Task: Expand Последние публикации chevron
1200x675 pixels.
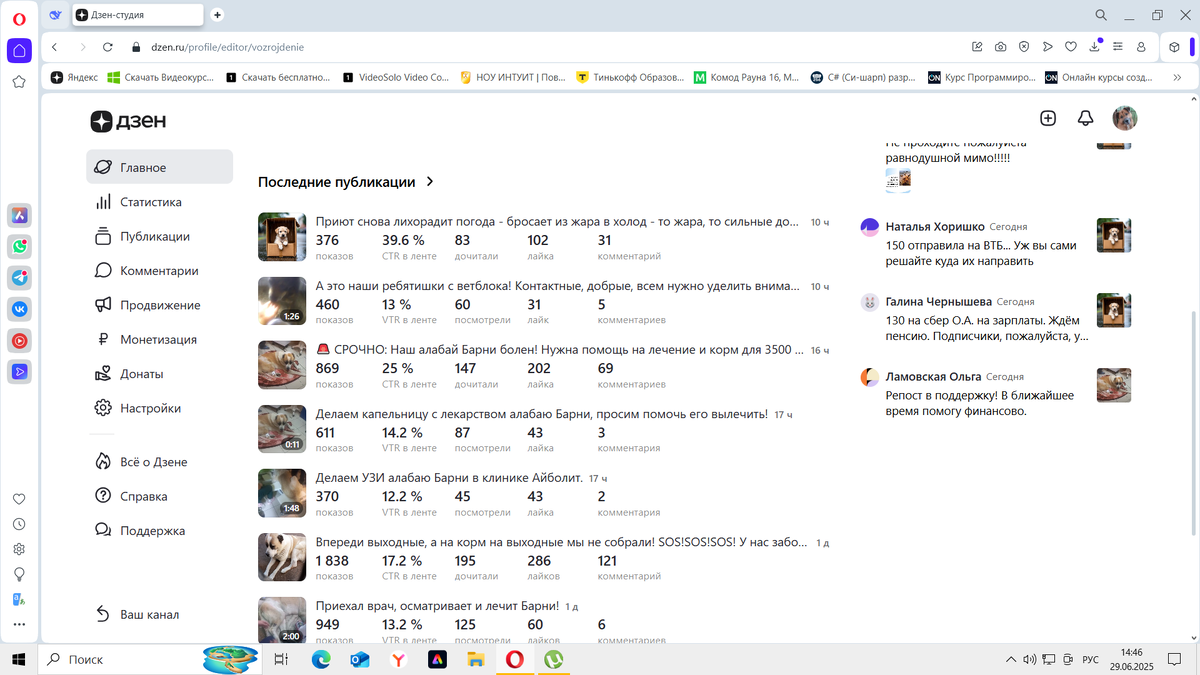Action: coord(430,182)
